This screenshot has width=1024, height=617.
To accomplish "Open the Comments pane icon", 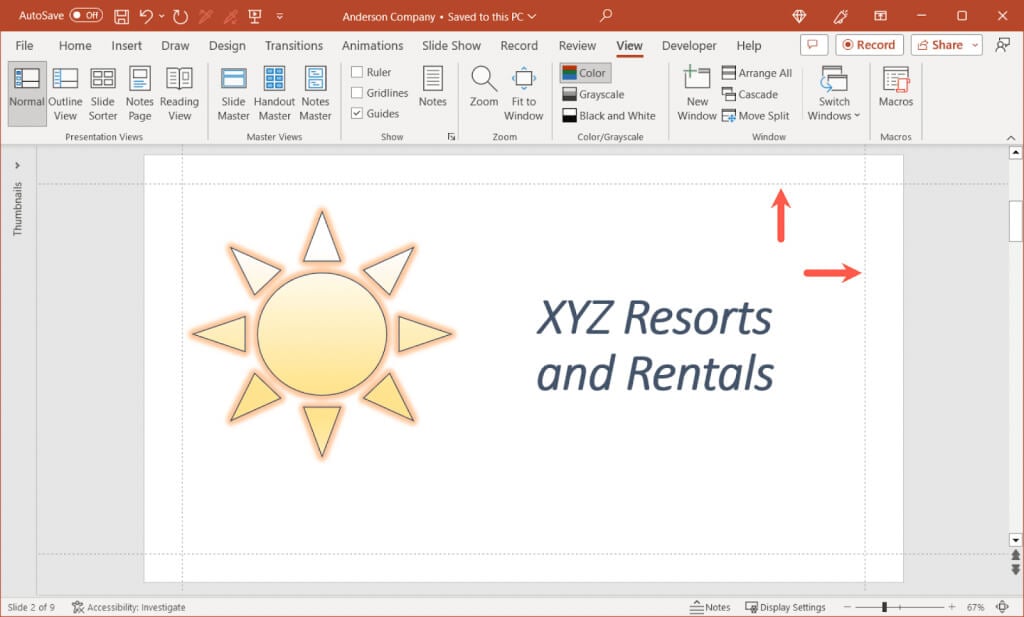I will coord(814,45).
